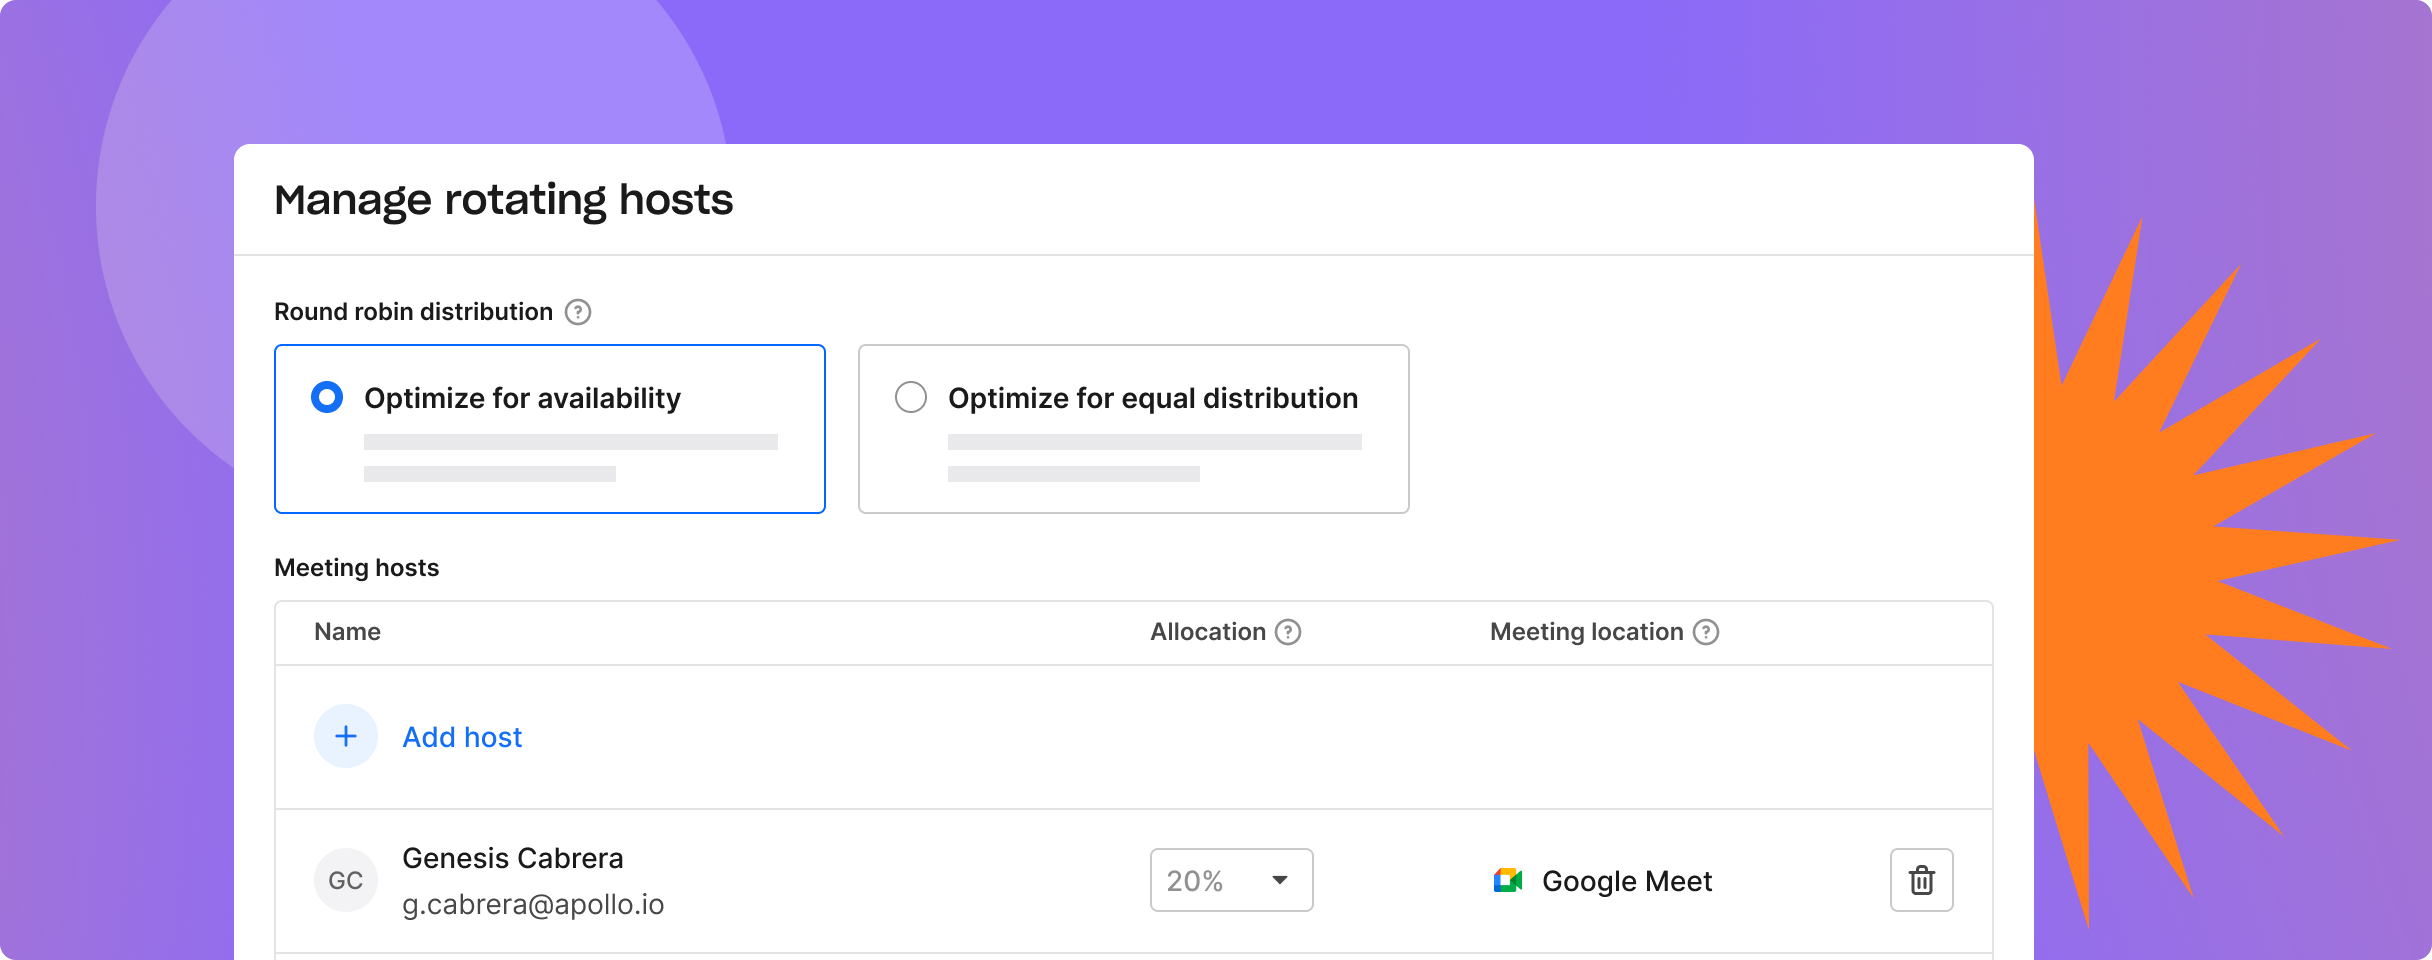The height and width of the screenshot is (960, 2432).
Task: Click the allocation dropdown arrow
Action: (1281, 880)
